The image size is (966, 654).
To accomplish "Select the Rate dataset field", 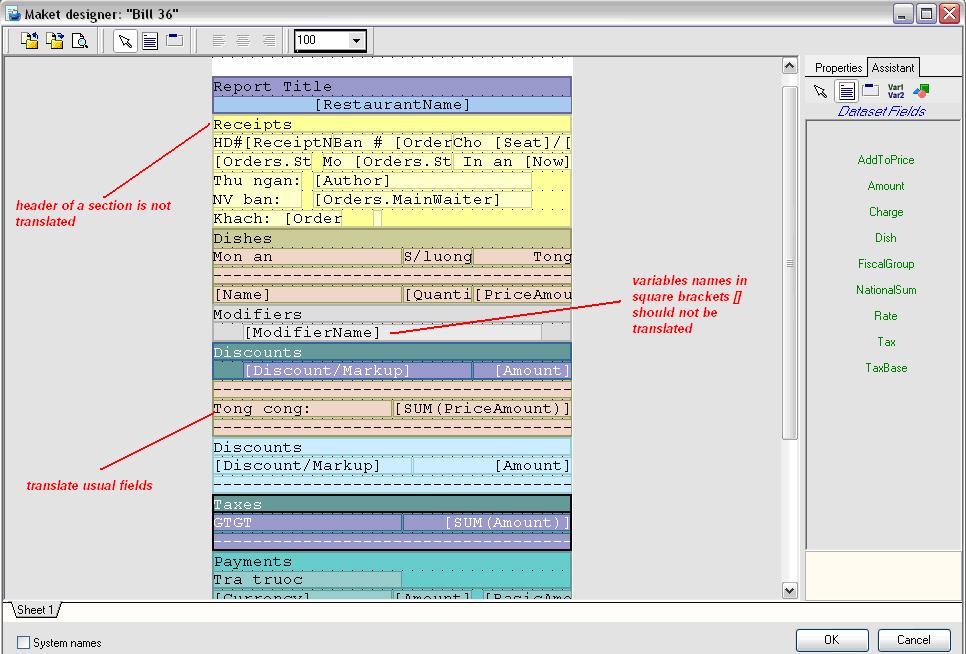I will pos(886,316).
